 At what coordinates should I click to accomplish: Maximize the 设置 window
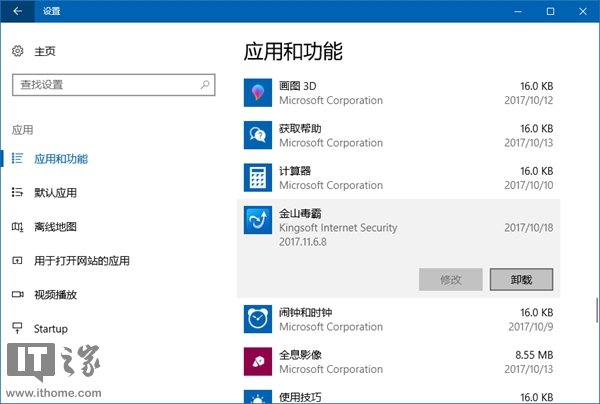pos(550,11)
